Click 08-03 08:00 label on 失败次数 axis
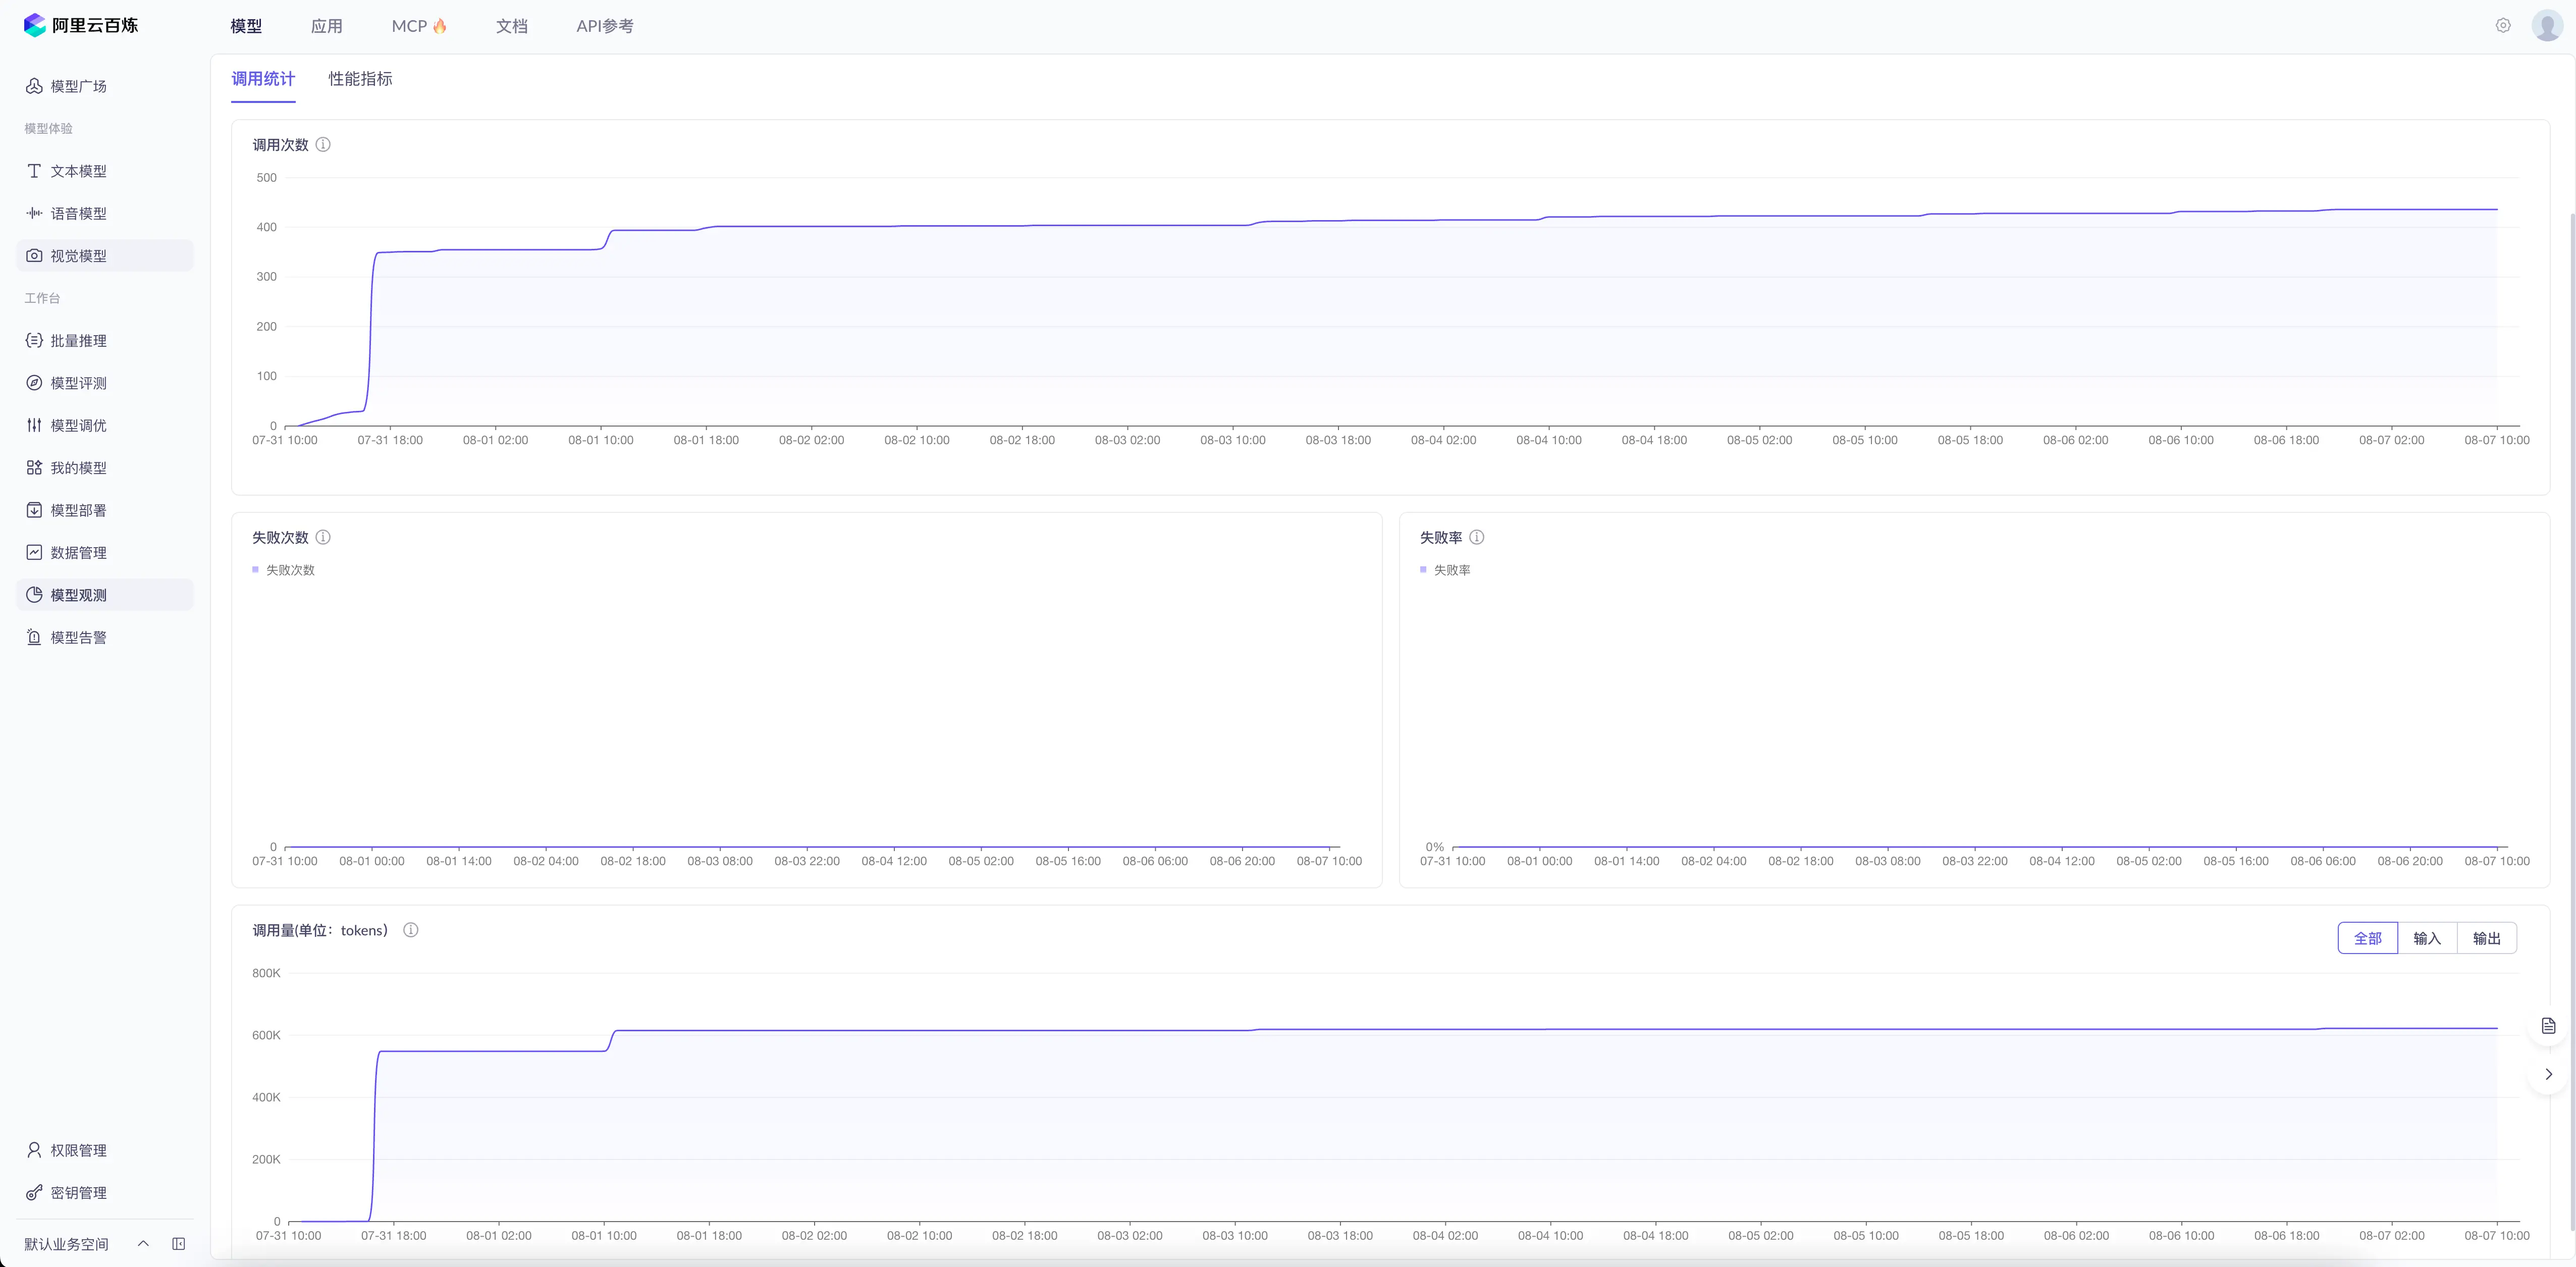 tap(720, 861)
